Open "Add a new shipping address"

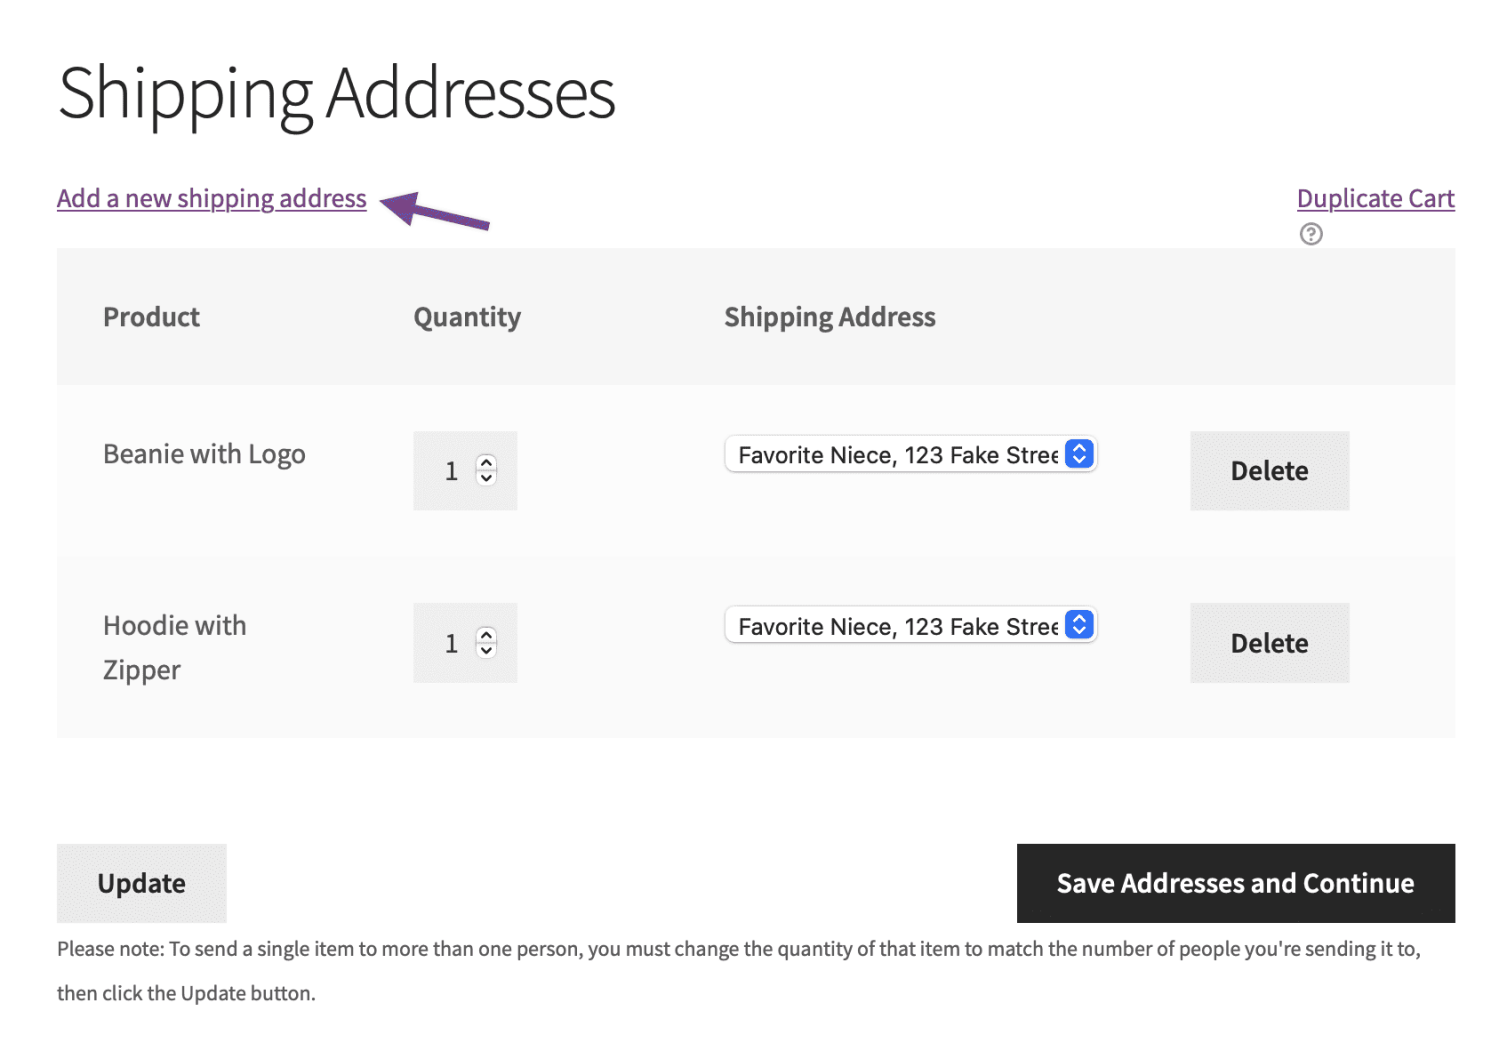211,198
